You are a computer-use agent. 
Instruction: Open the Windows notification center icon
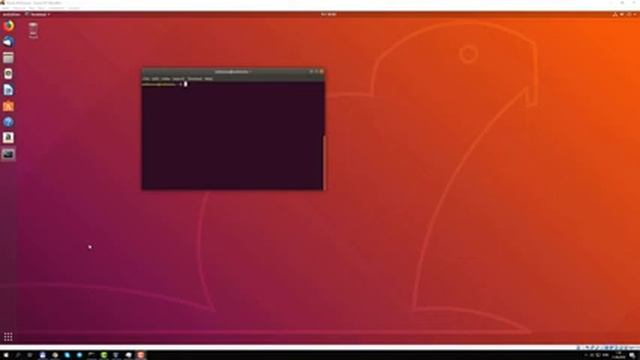click(x=632, y=356)
